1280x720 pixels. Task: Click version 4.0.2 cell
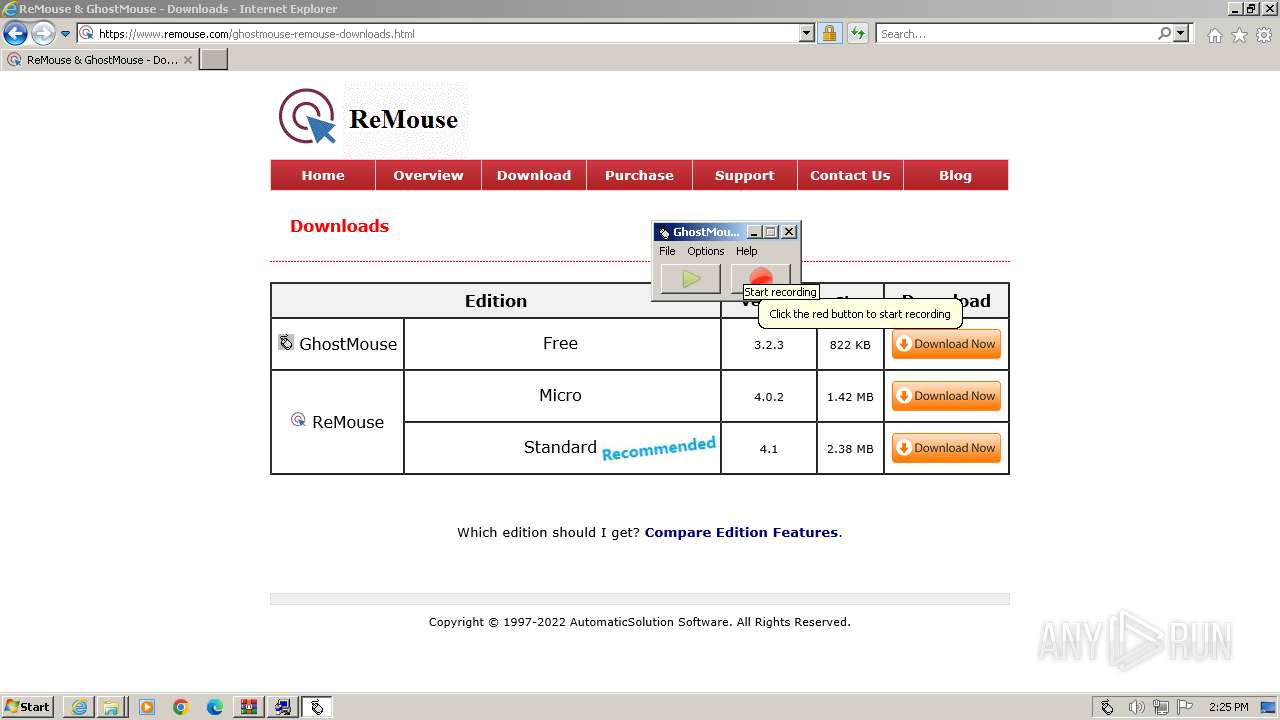pos(769,396)
